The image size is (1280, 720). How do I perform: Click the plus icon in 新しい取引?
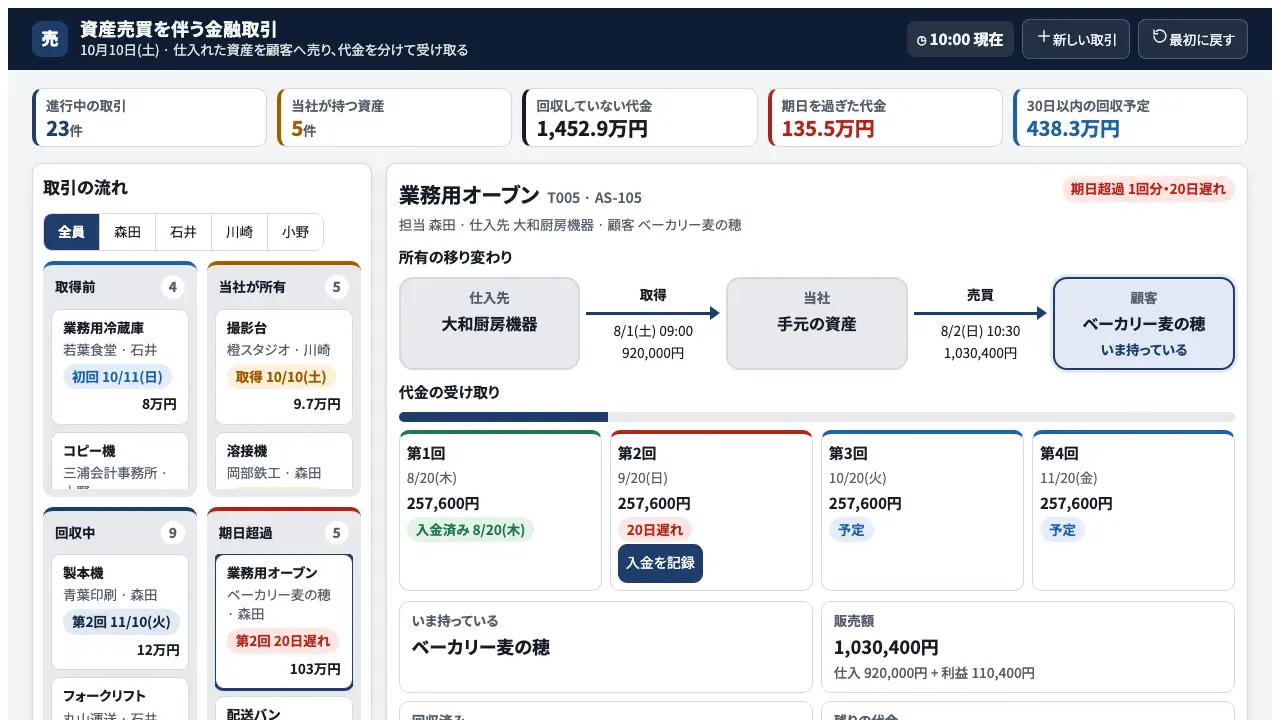(x=1044, y=37)
